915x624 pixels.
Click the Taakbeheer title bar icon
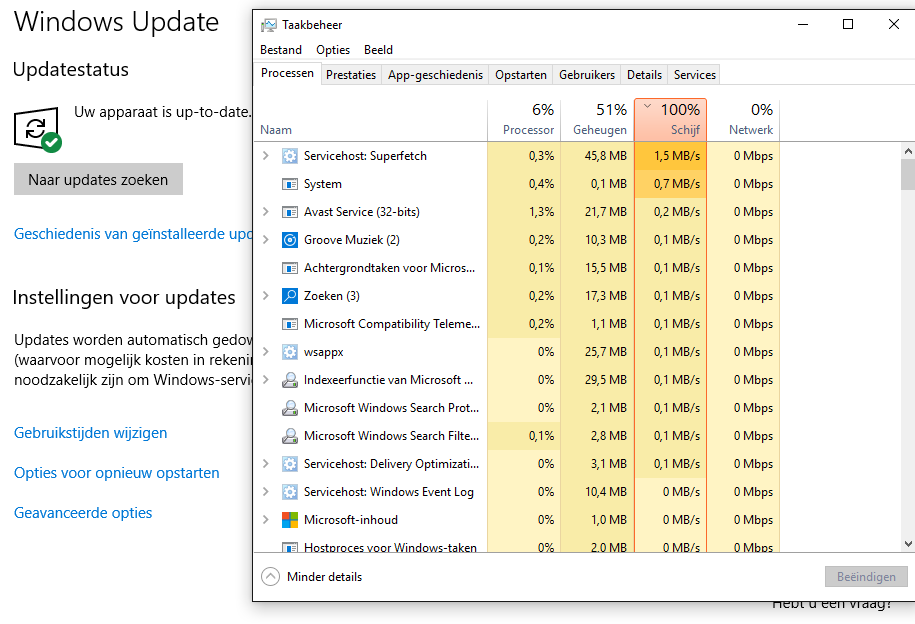pyautogui.click(x=268, y=25)
